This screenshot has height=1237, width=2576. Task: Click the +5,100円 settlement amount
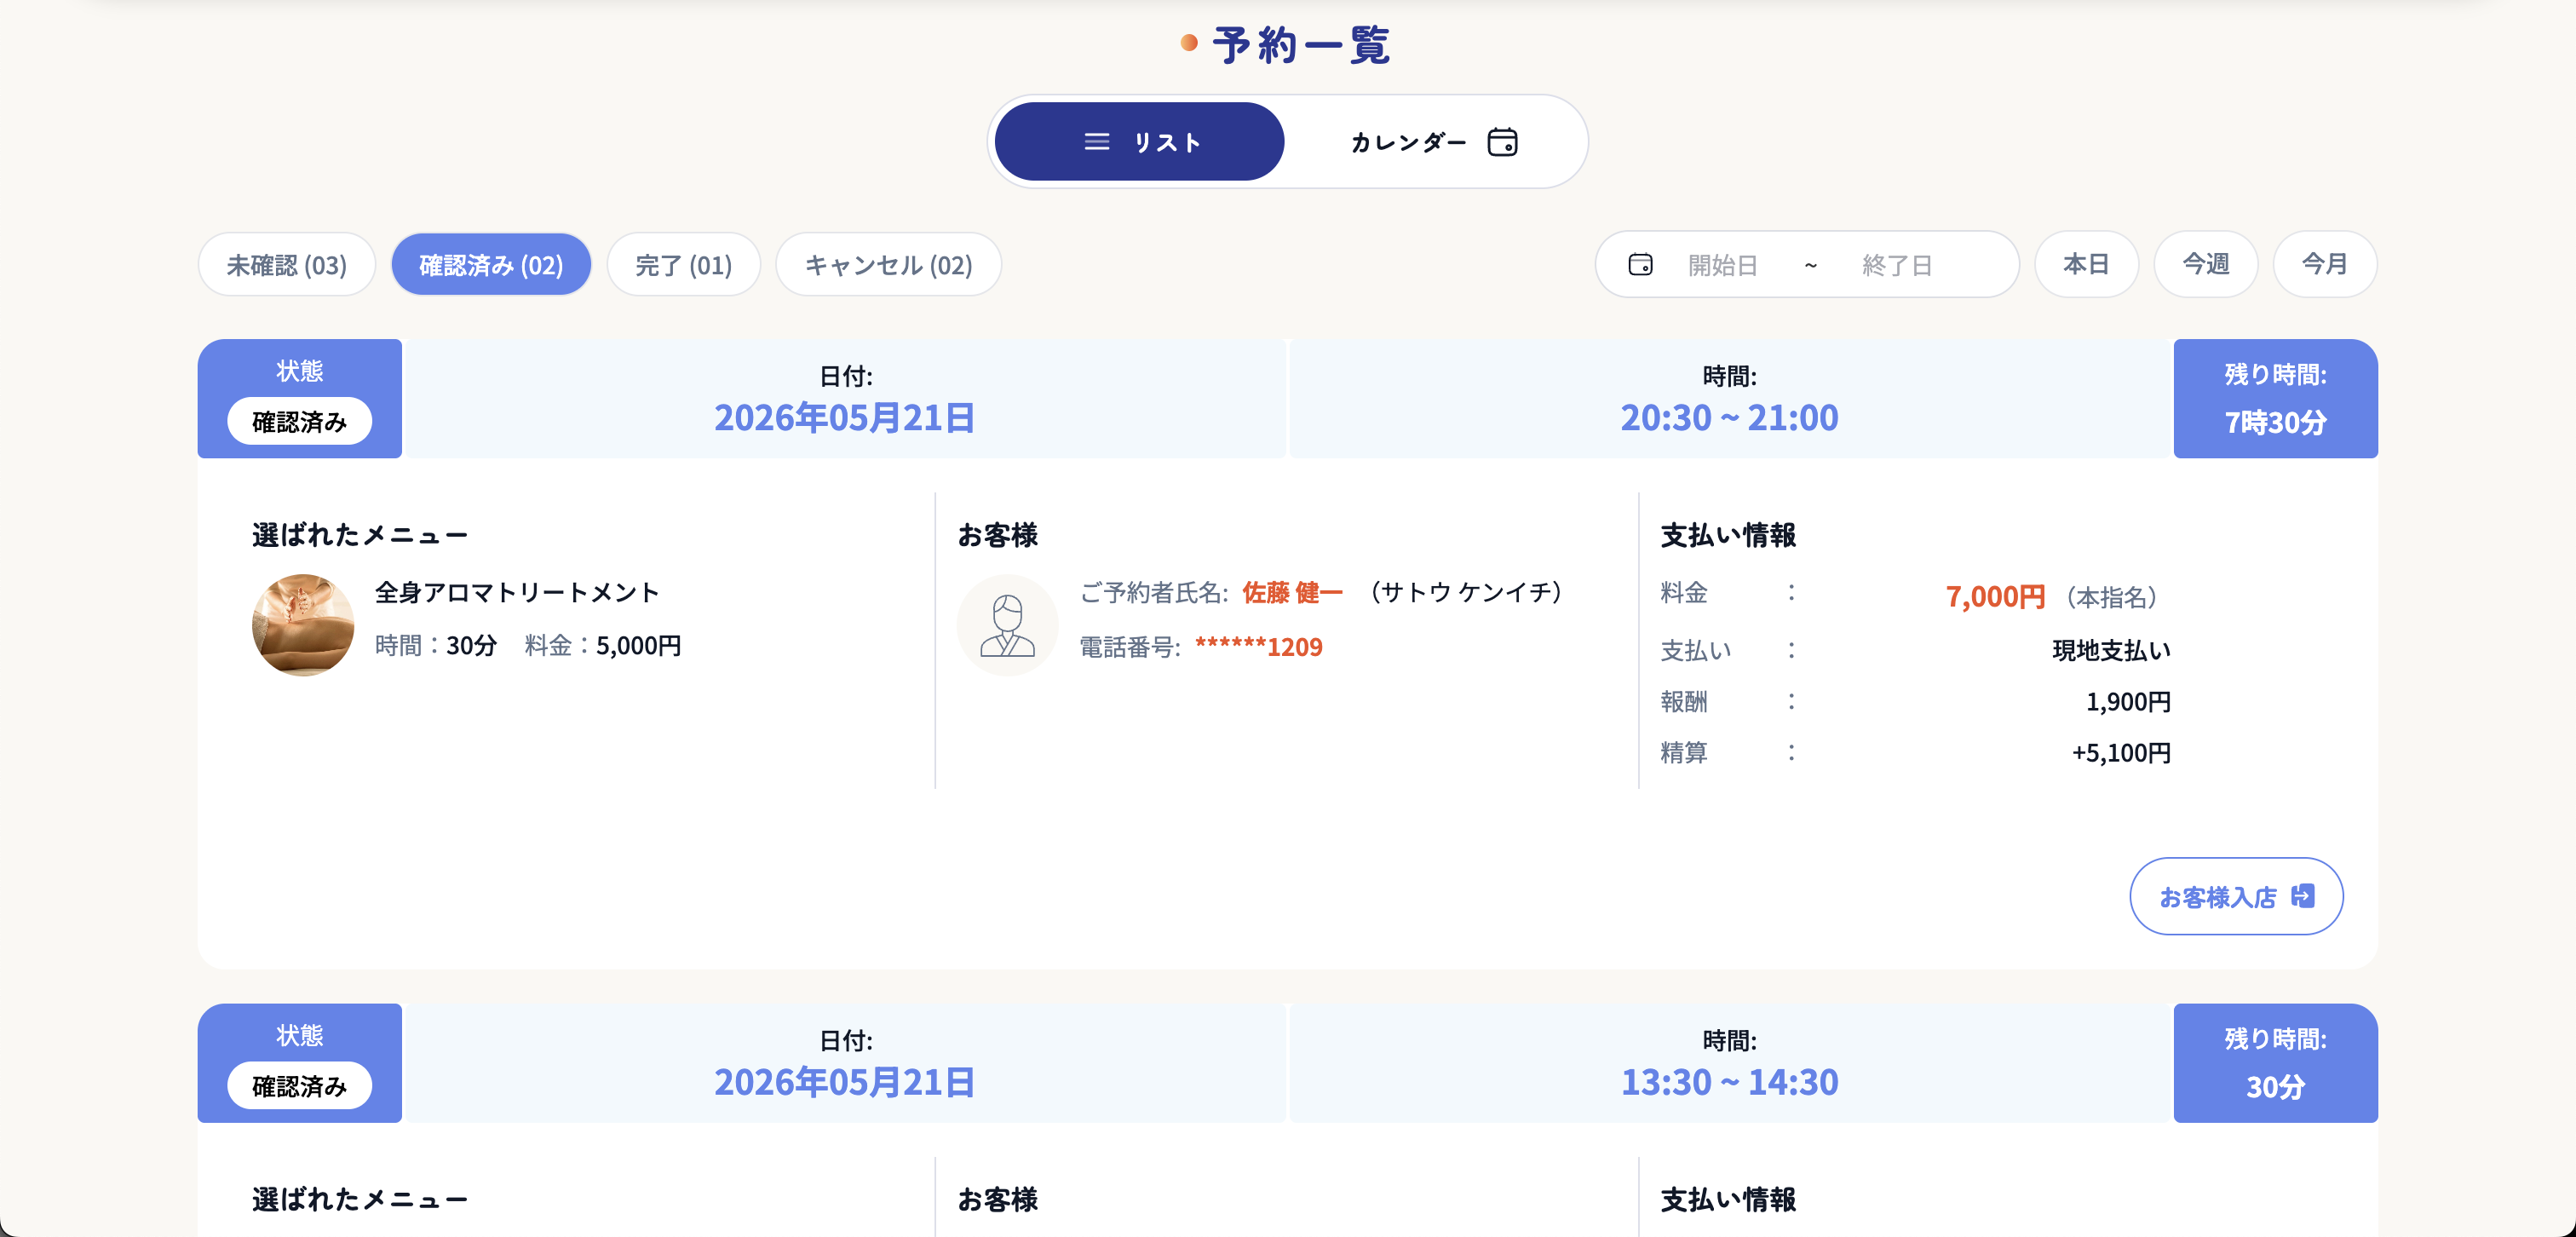[x=2121, y=753]
